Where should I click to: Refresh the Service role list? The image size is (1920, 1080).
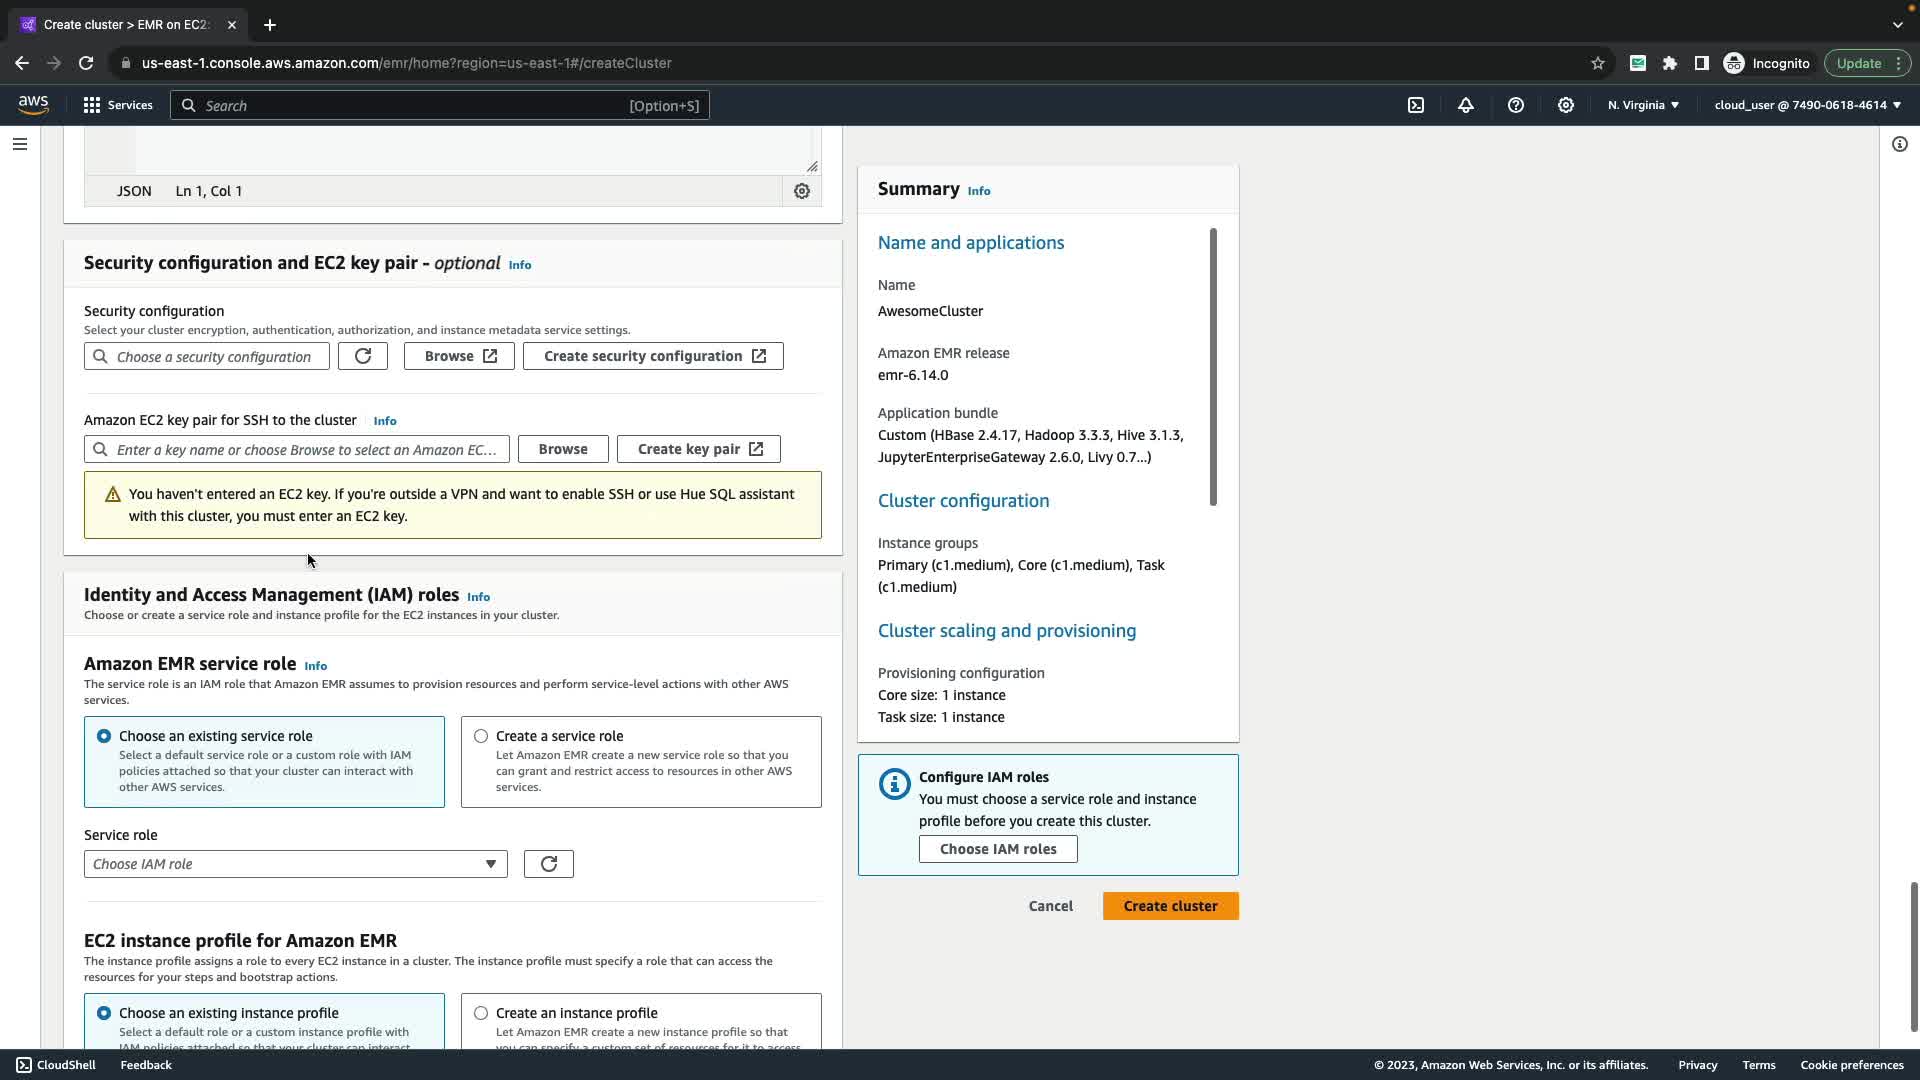(x=549, y=864)
